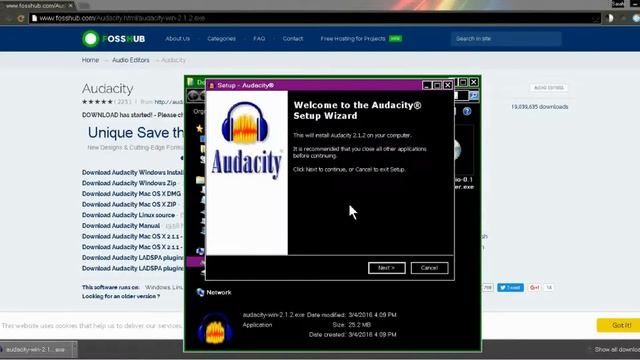Click Show all downloads link

[617, 349]
